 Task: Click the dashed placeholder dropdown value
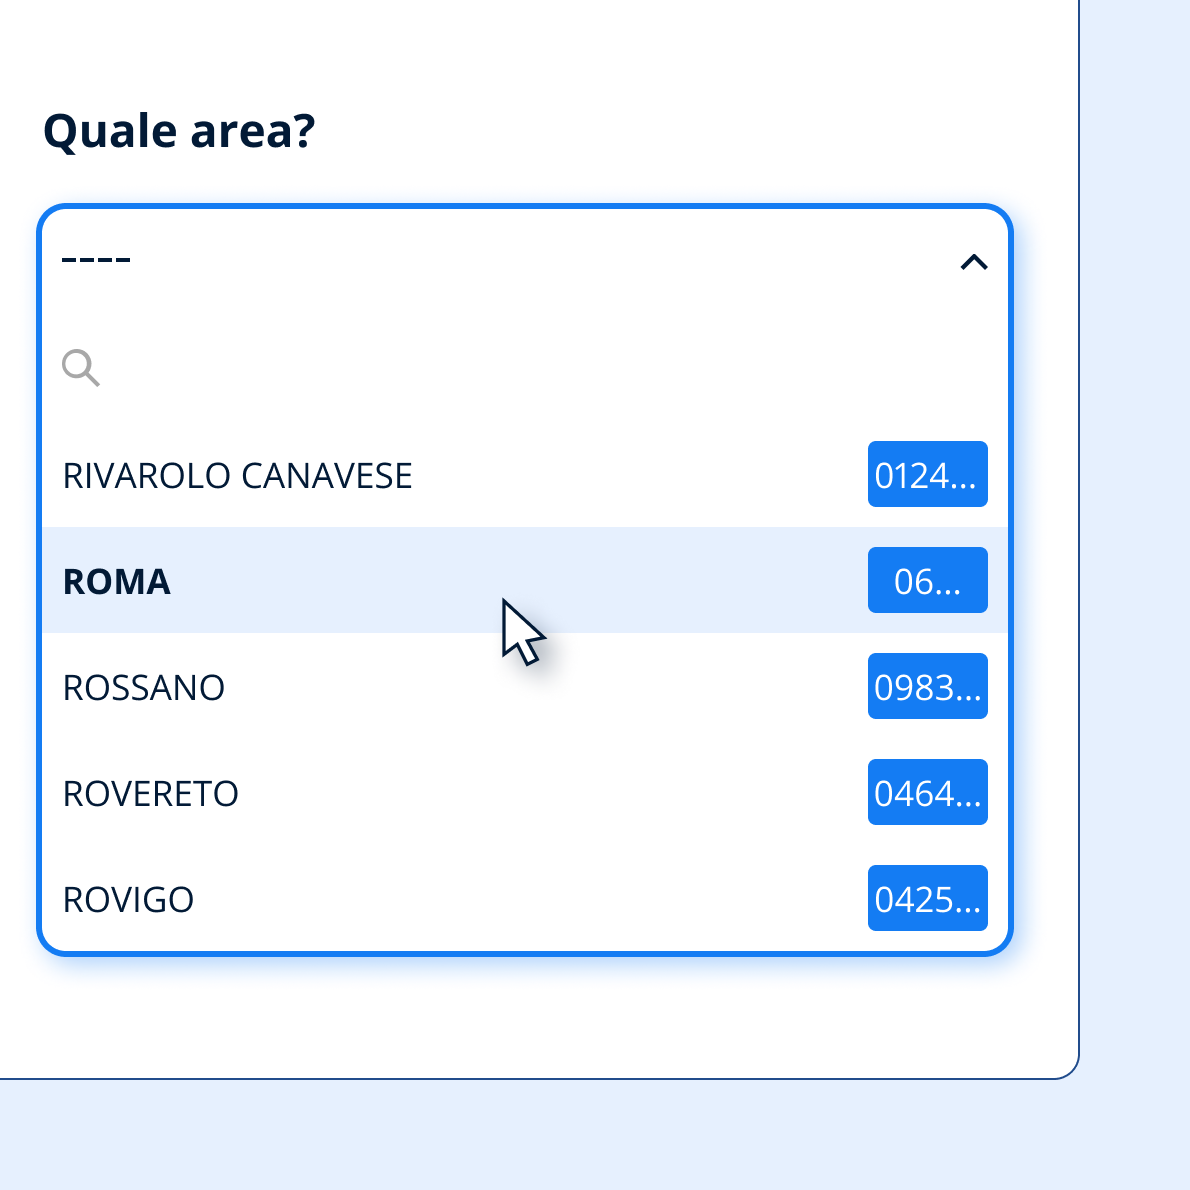pyautogui.click(x=97, y=261)
